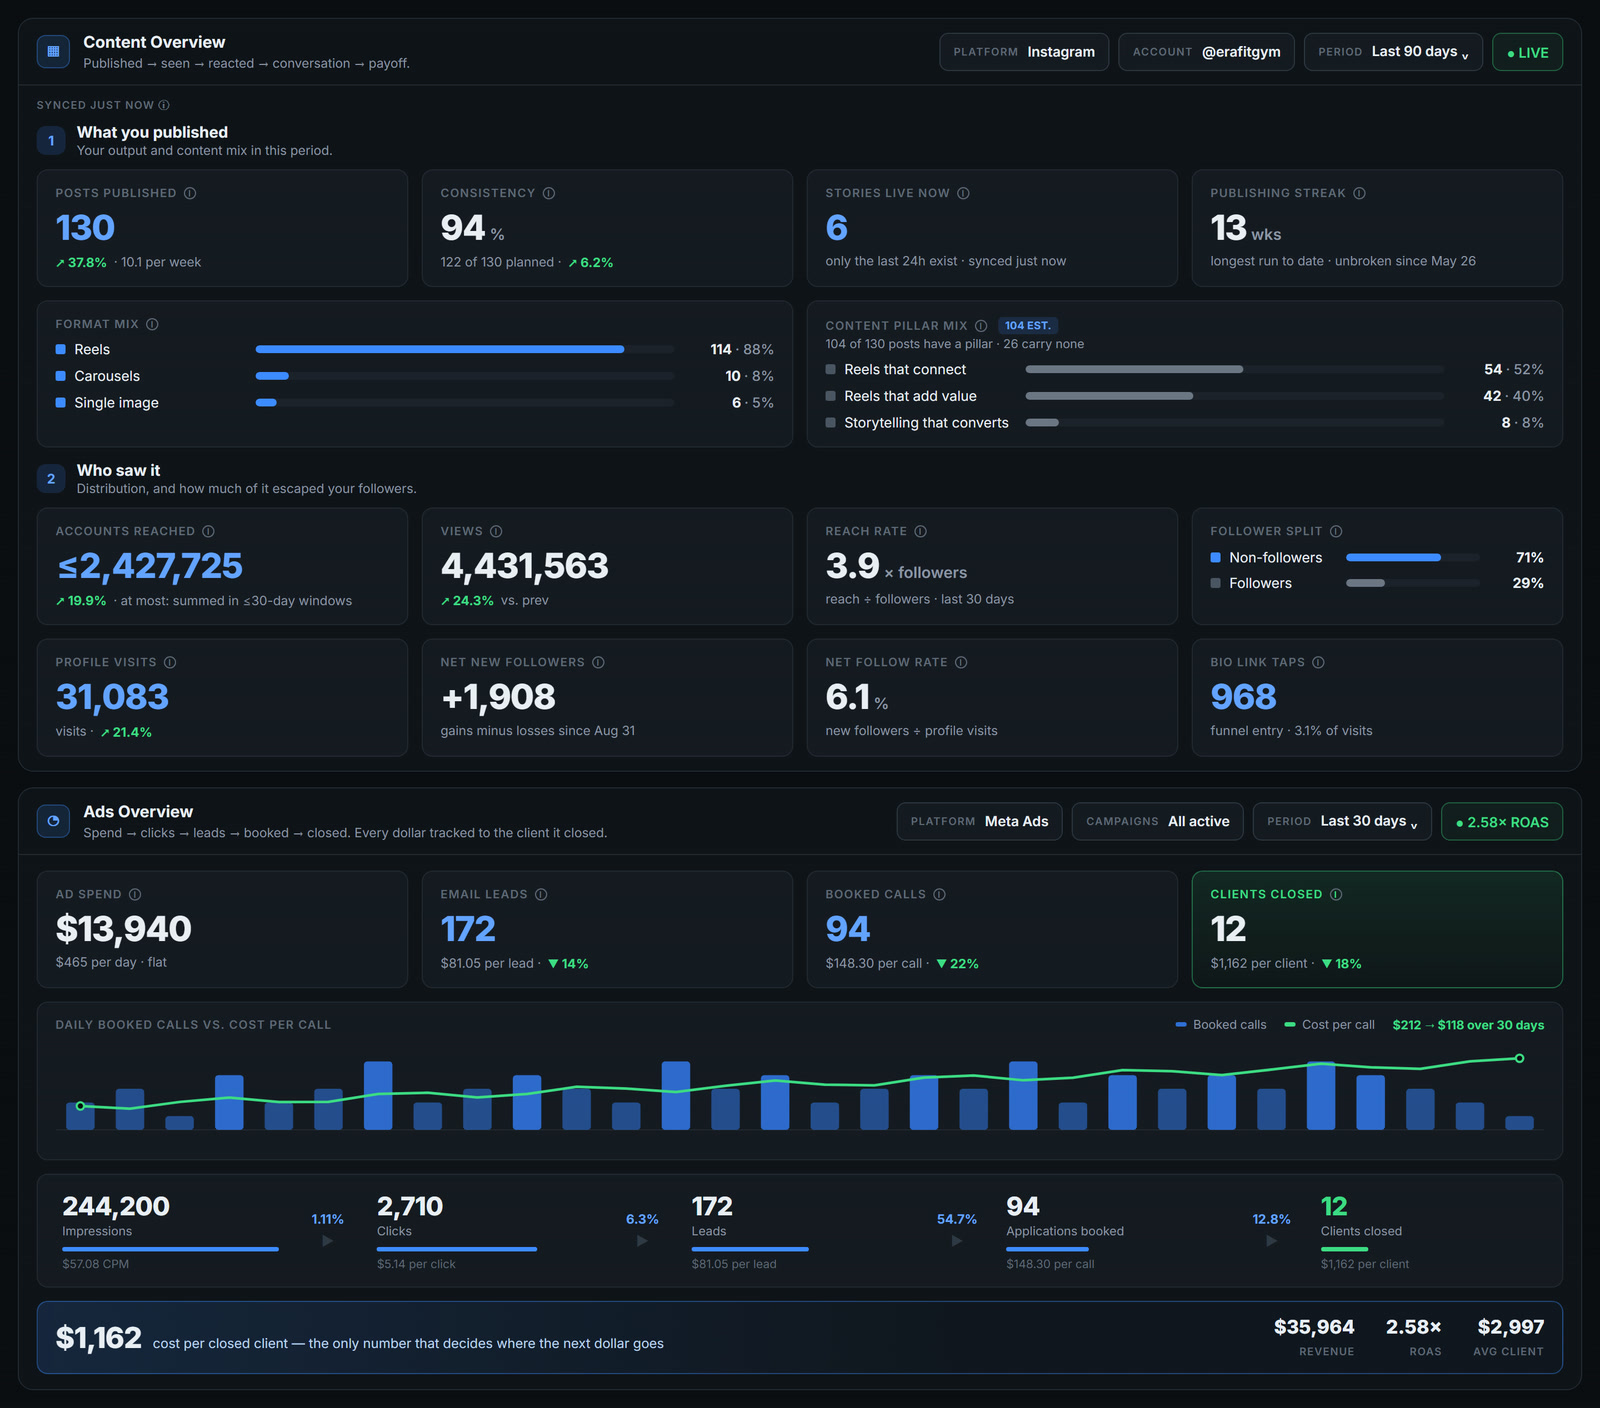Open the Platform Instagram selector
The height and width of the screenshot is (1408, 1600).
1024,52
